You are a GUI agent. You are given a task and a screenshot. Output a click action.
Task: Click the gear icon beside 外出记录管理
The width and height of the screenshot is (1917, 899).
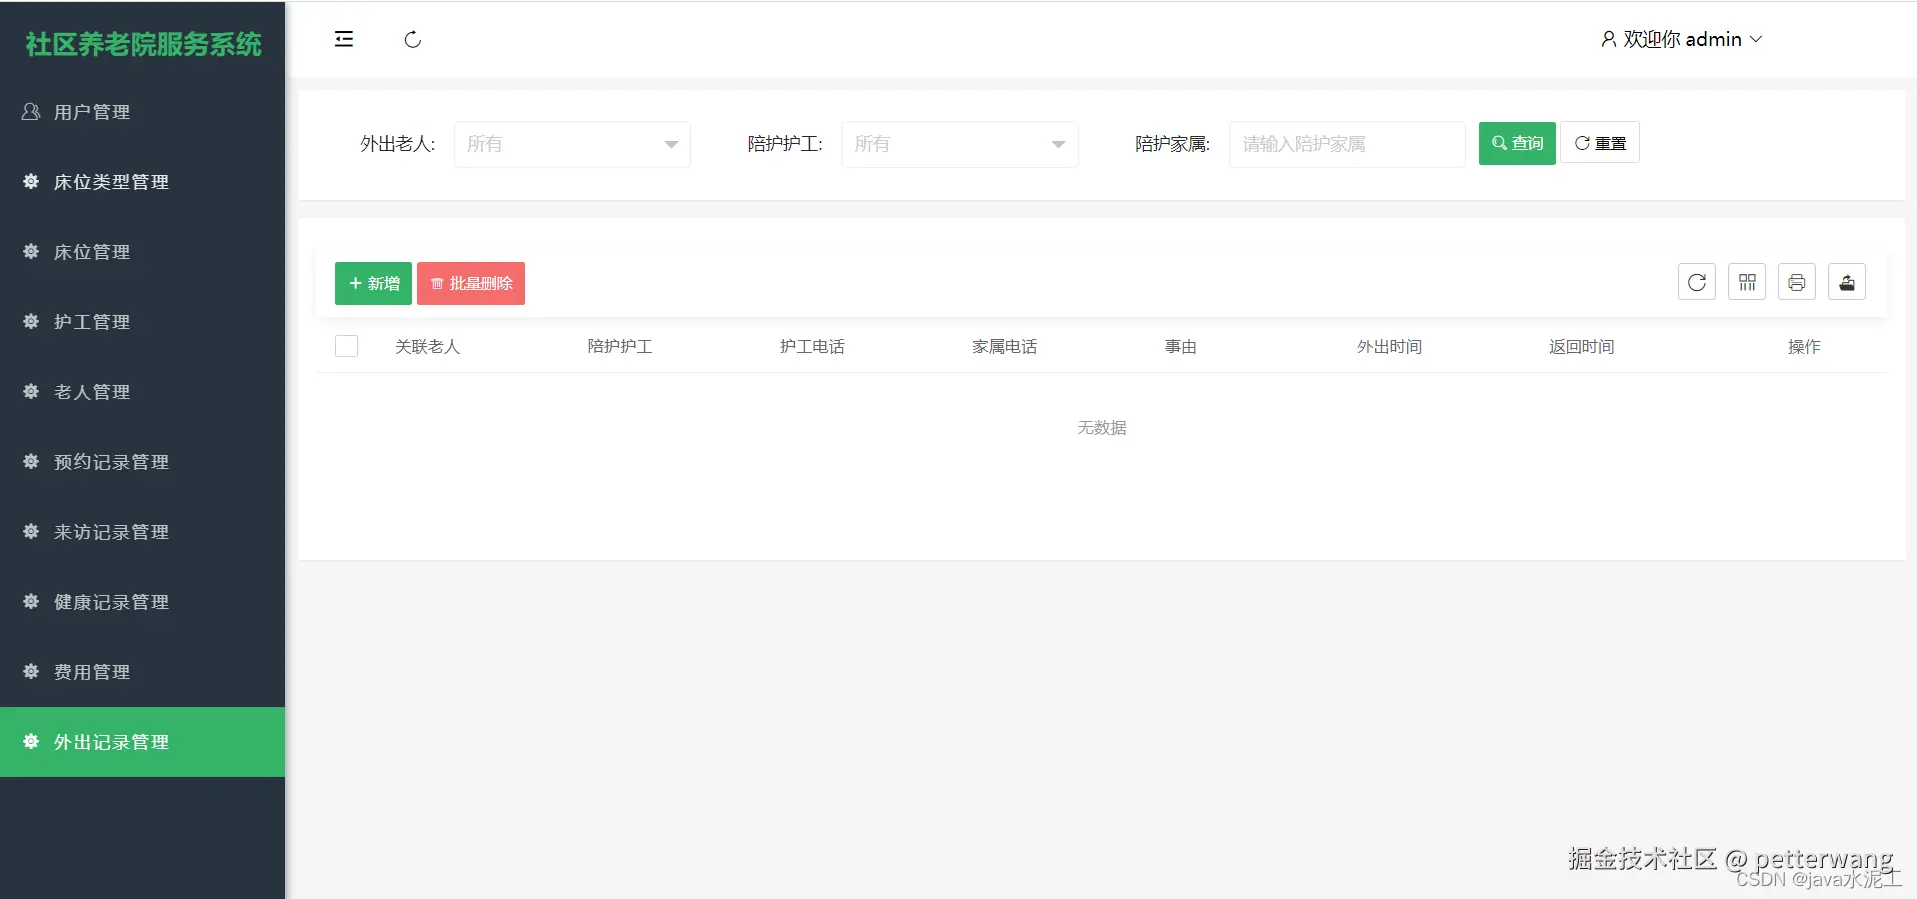[31, 741]
